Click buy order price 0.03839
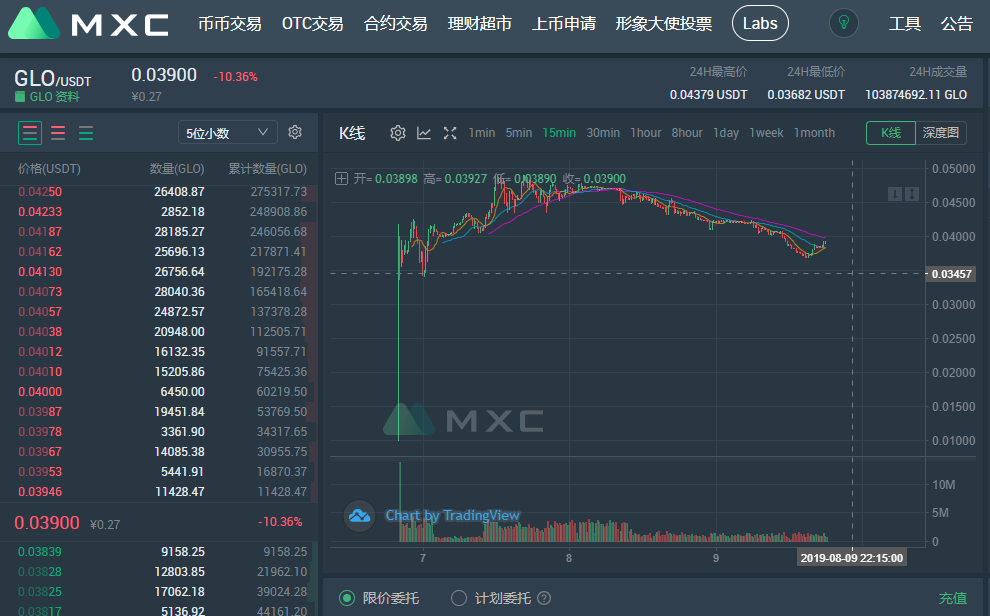Viewport: 990px width, 616px height. [40, 552]
